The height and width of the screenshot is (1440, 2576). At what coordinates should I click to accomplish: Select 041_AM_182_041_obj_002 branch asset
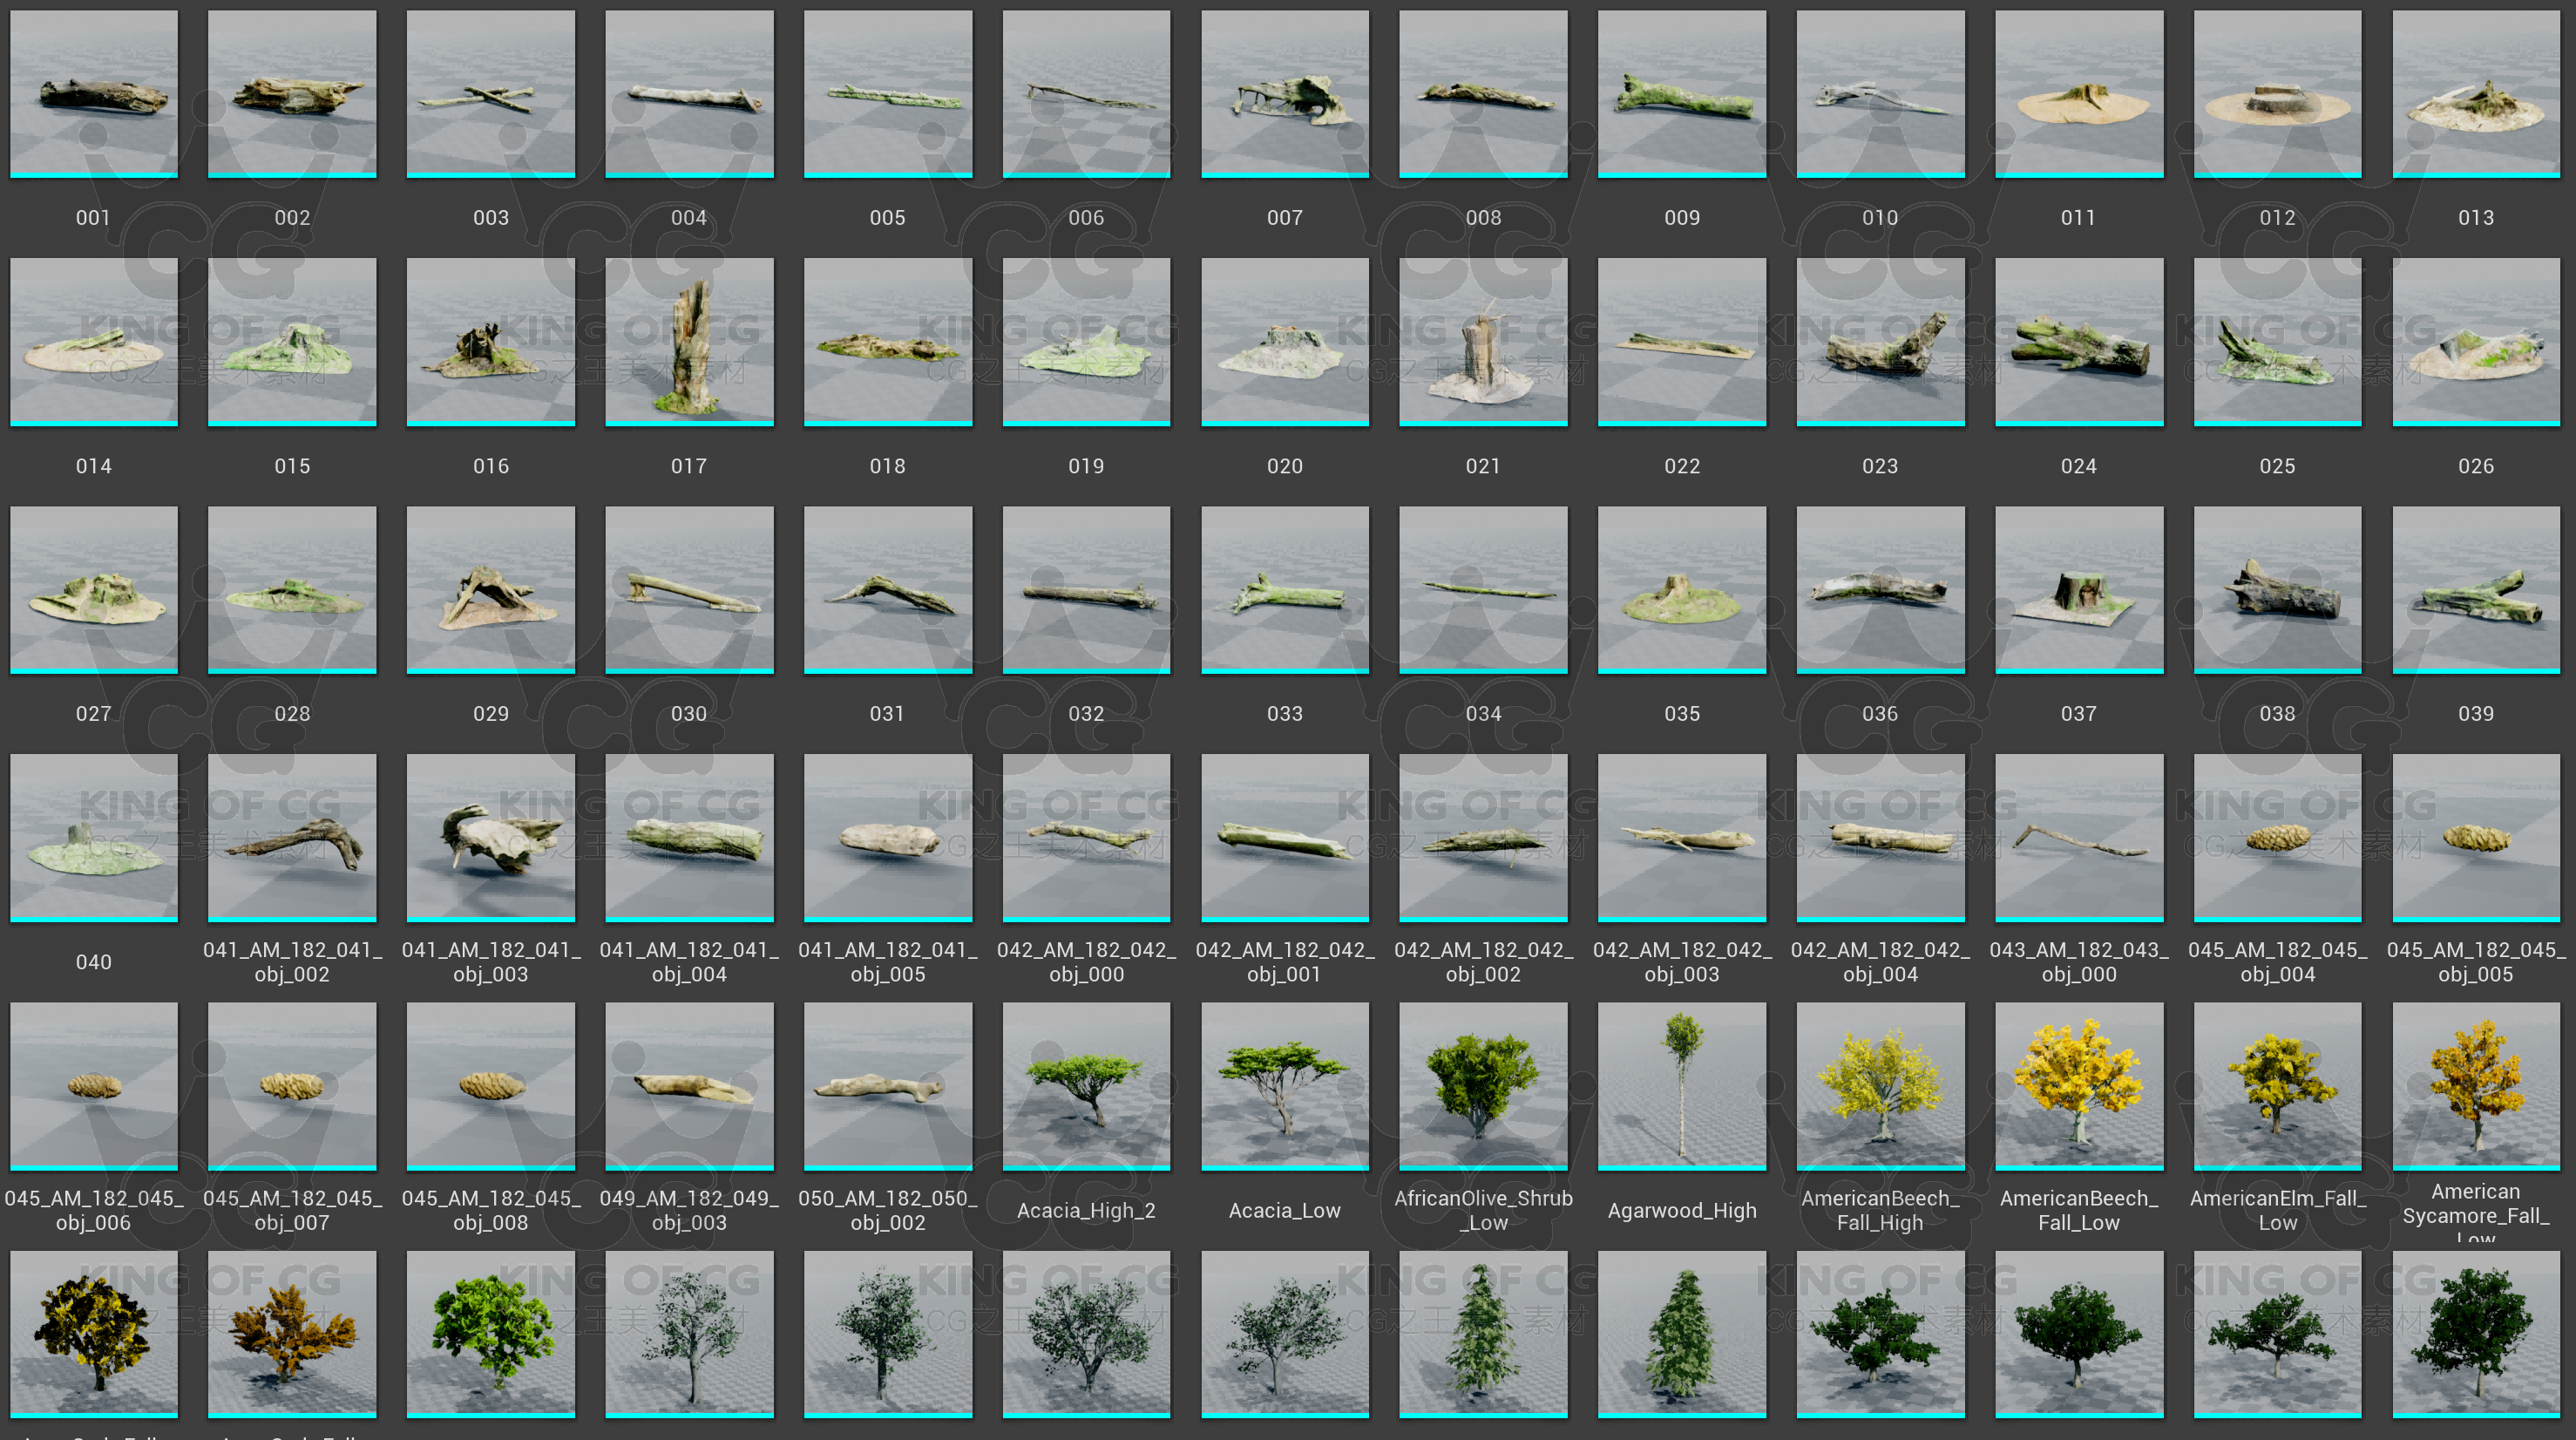coord(292,838)
